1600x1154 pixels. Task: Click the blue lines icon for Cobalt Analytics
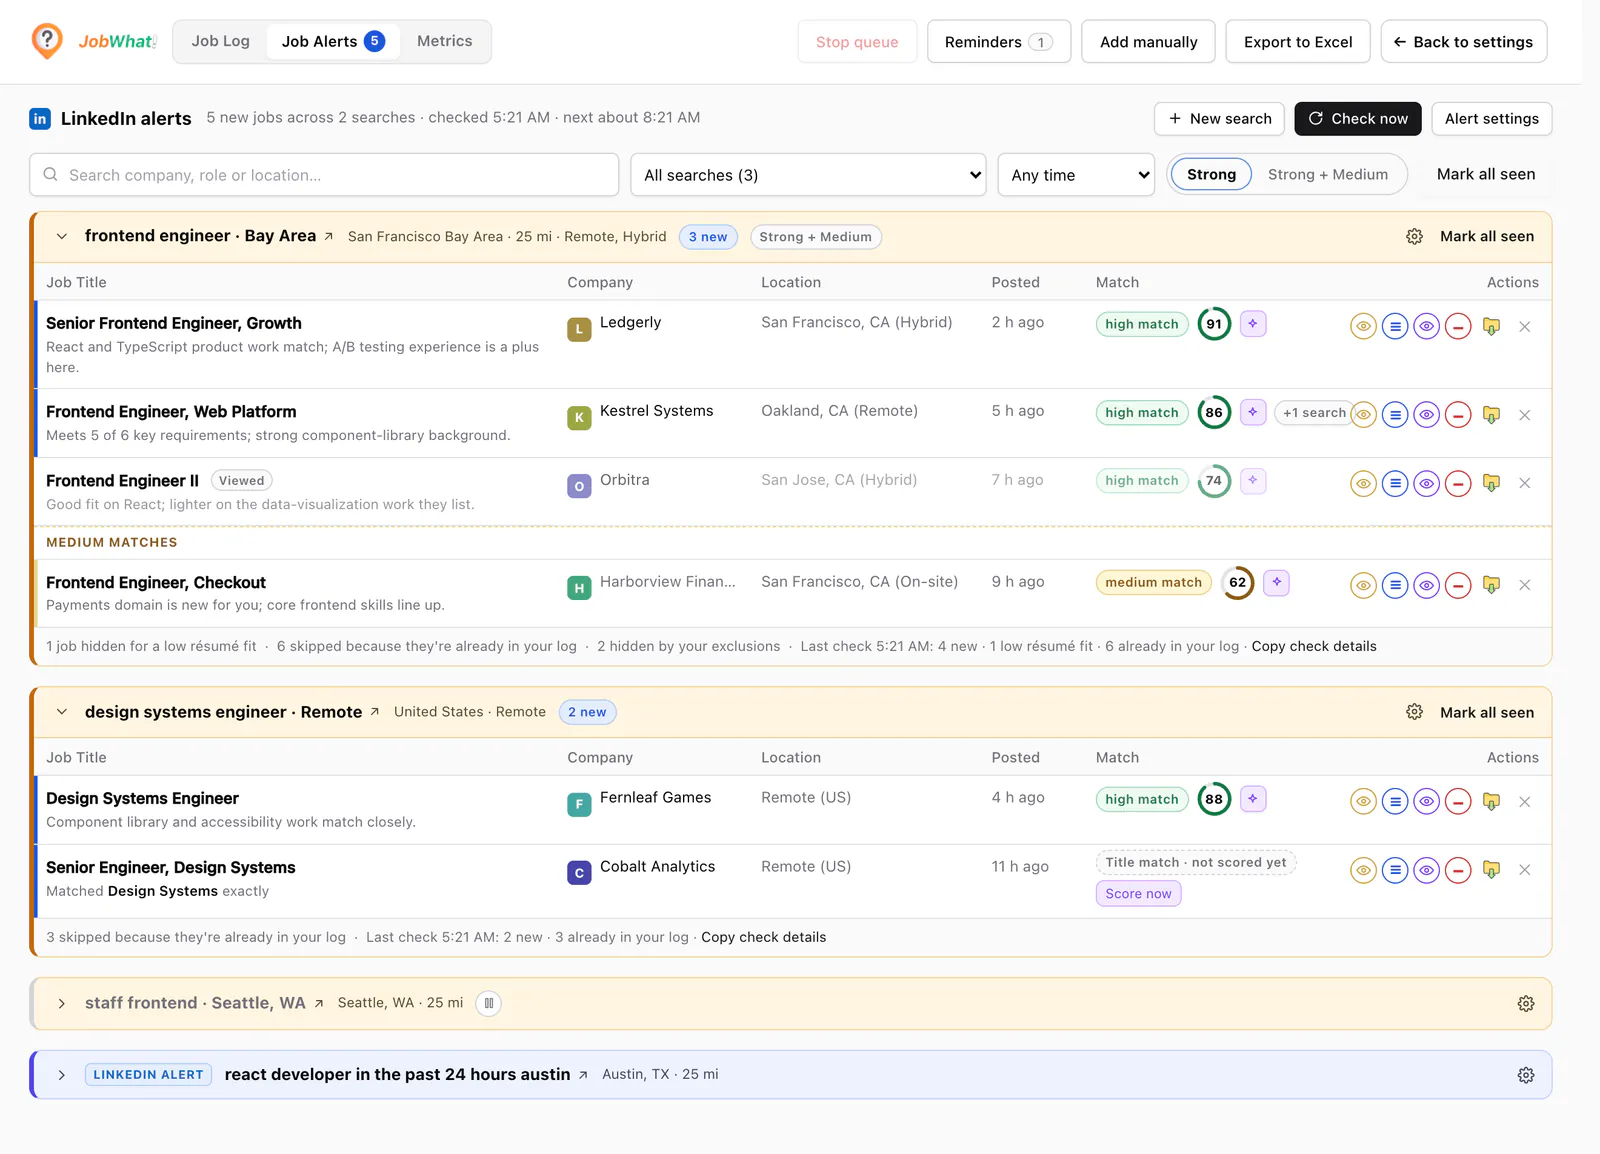[1395, 871]
